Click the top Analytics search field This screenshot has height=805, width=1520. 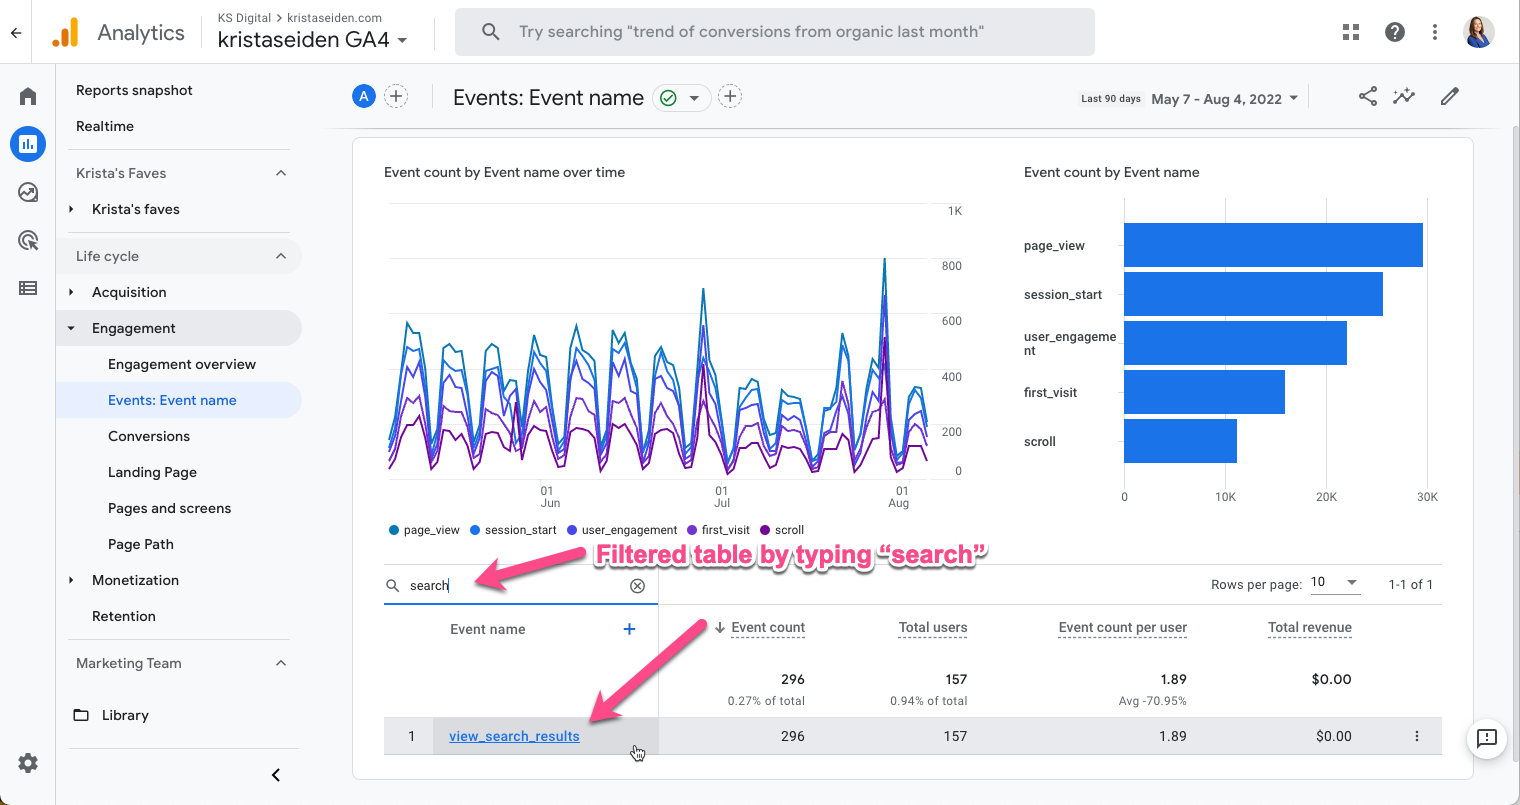click(x=775, y=32)
